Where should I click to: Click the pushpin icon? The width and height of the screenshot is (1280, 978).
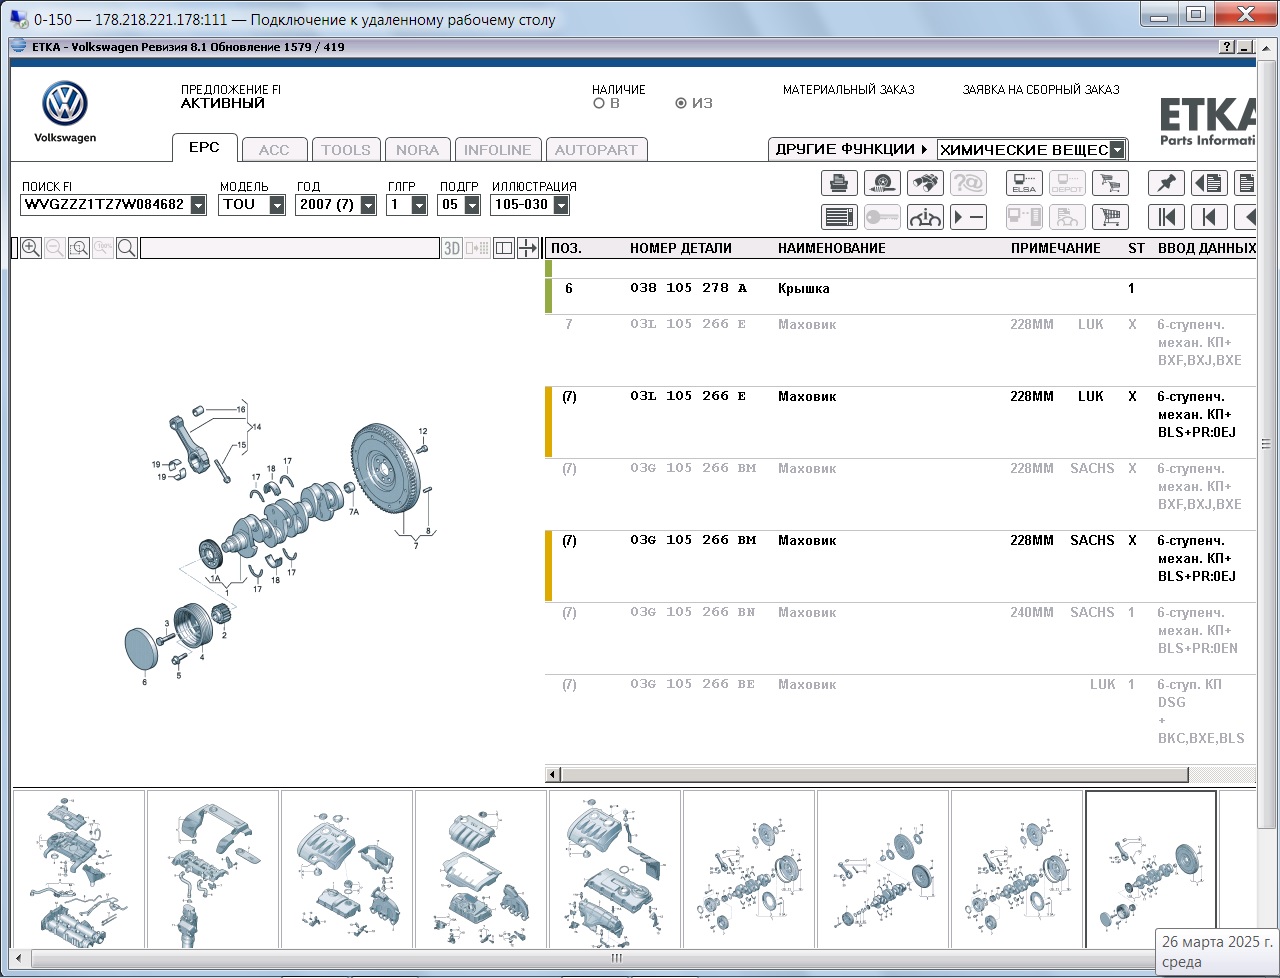pos(1166,183)
